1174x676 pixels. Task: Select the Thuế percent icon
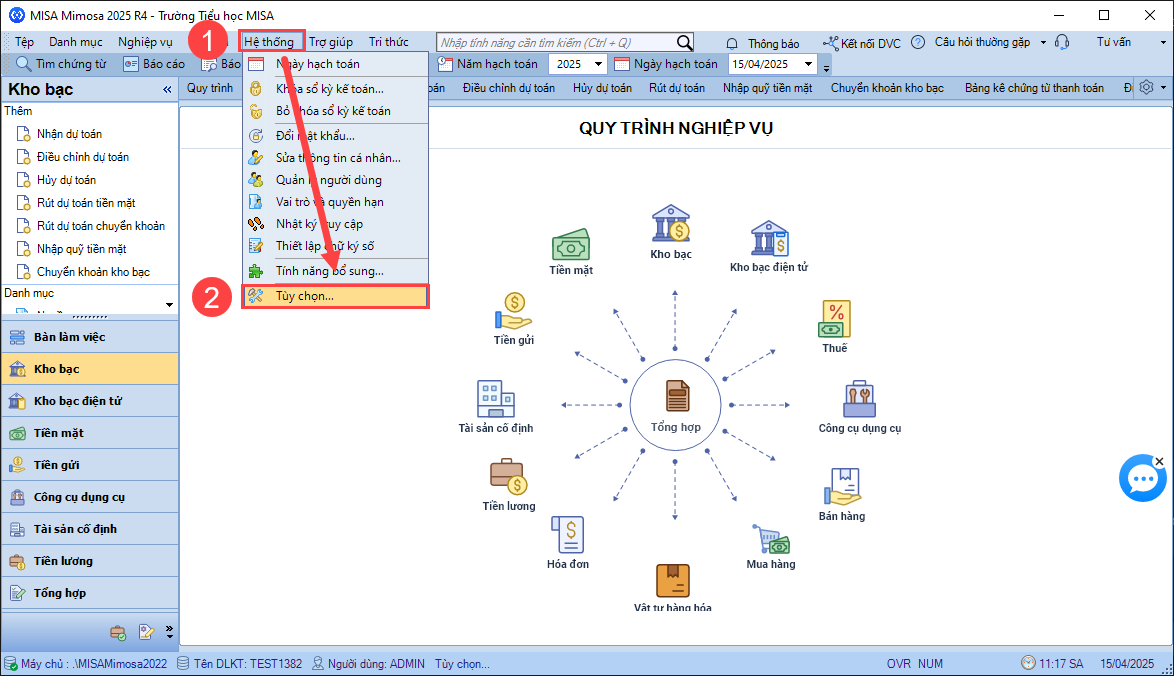835,319
